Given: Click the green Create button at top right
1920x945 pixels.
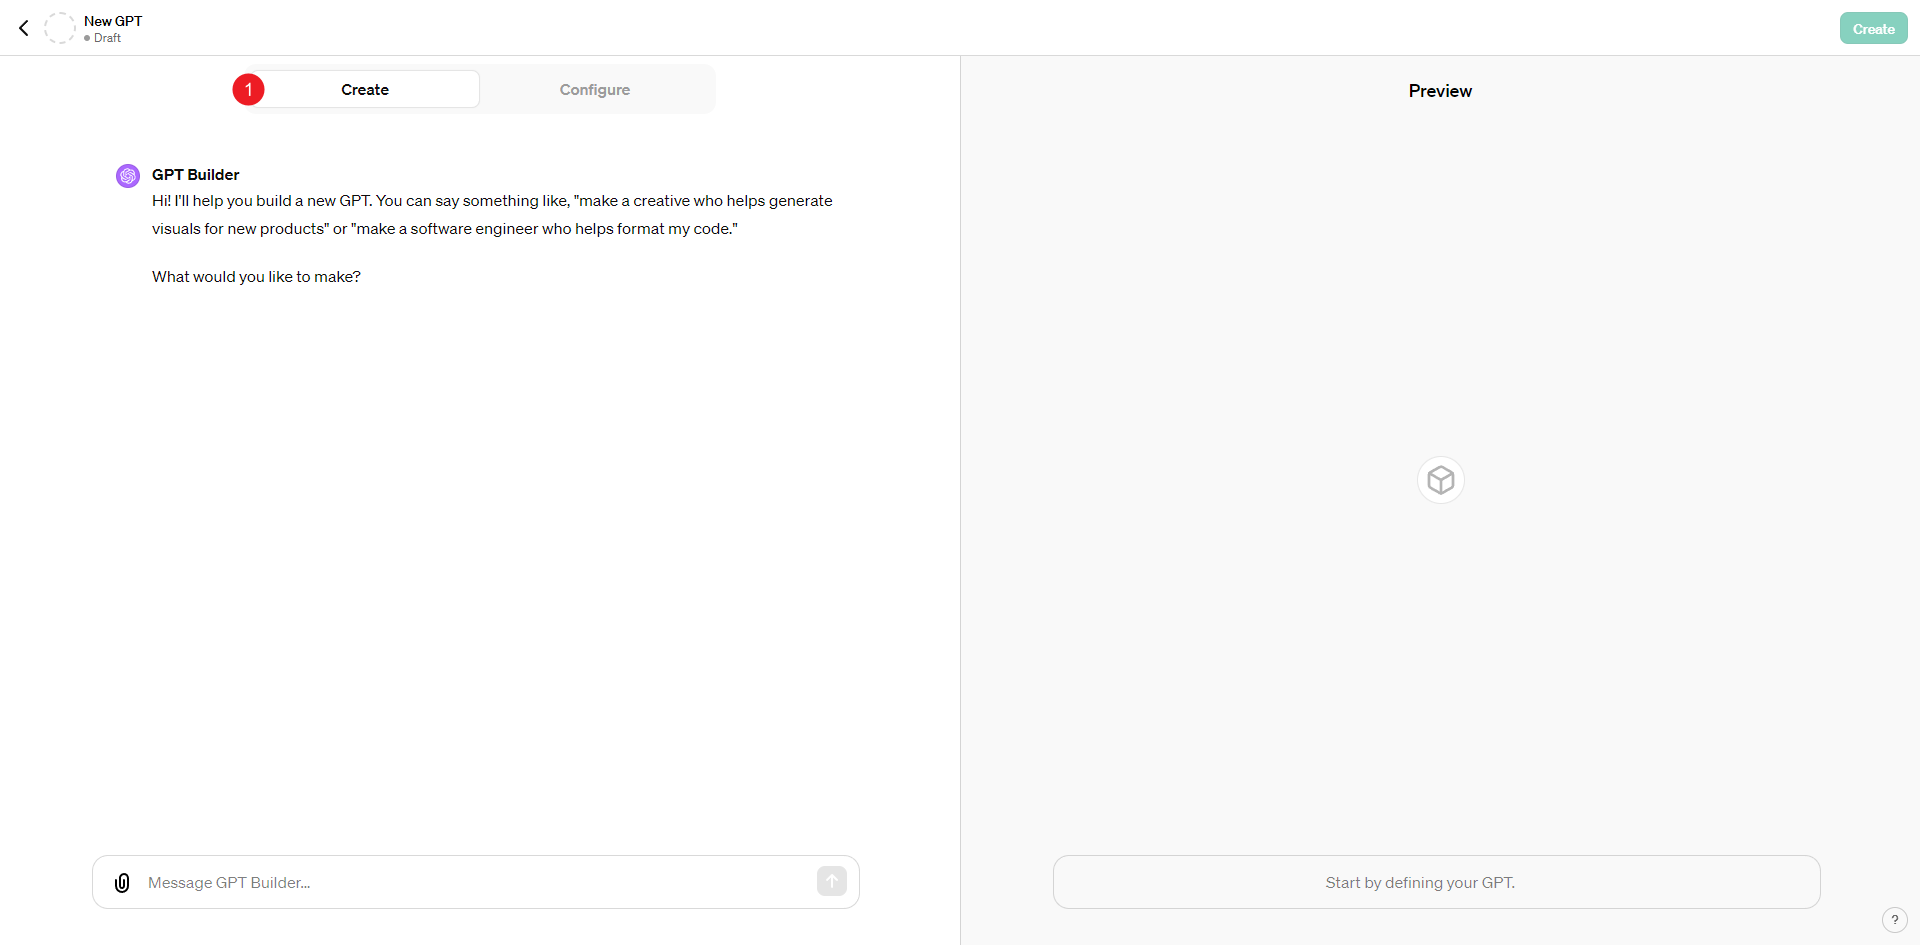Looking at the screenshot, I should pyautogui.click(x=1873, y=29).
